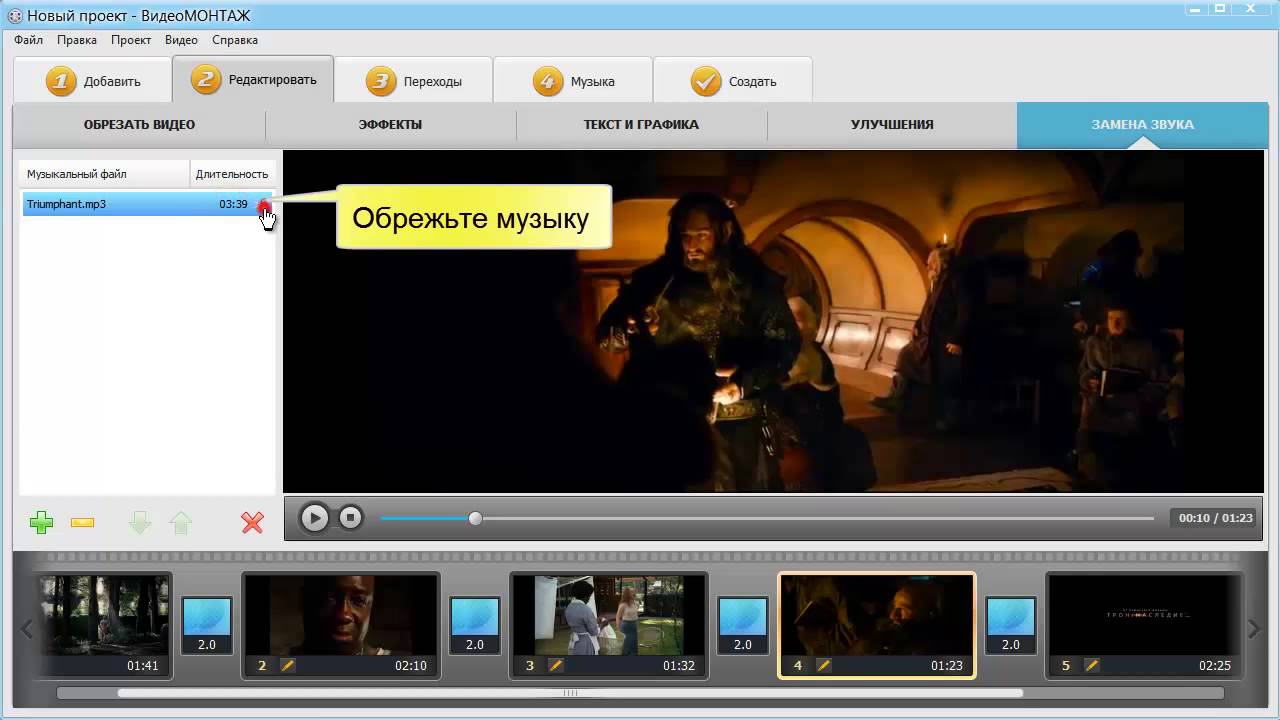Click pencil edit icon on clip 5
This screenshot has height=720, width=1280.
click(1092, 665)
